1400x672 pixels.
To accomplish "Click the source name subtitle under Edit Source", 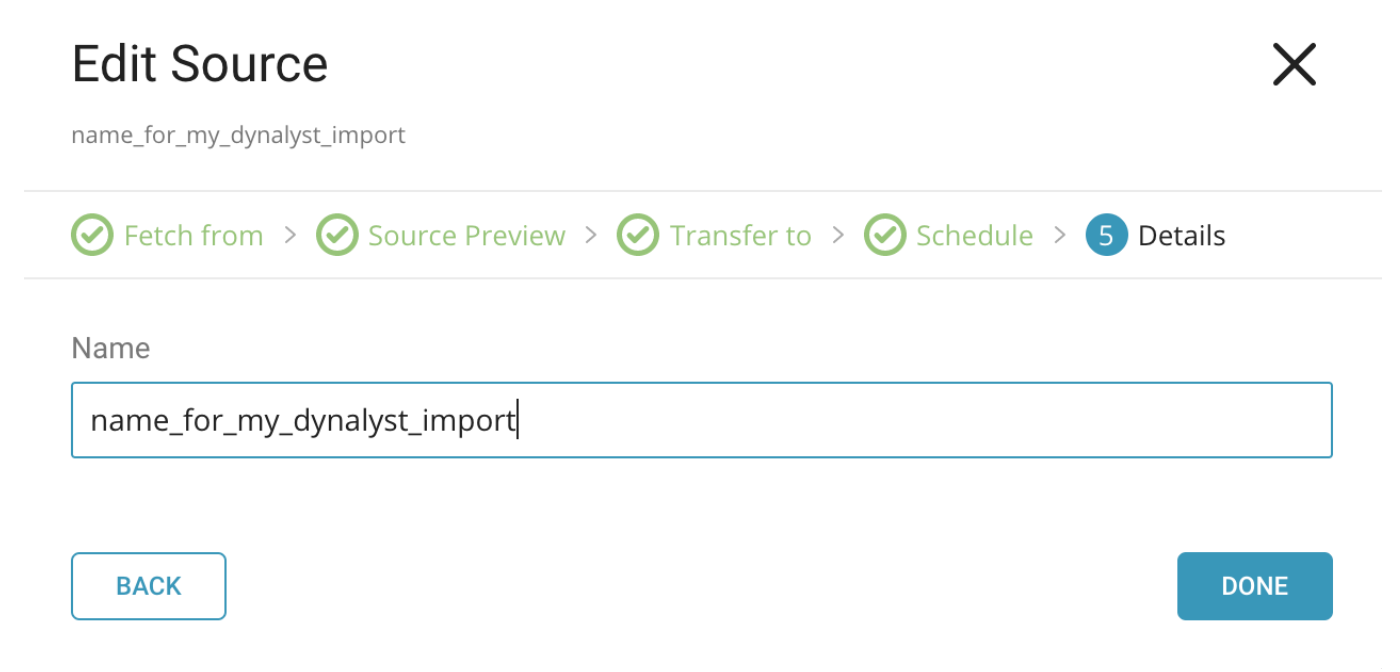I will [238, 135].
